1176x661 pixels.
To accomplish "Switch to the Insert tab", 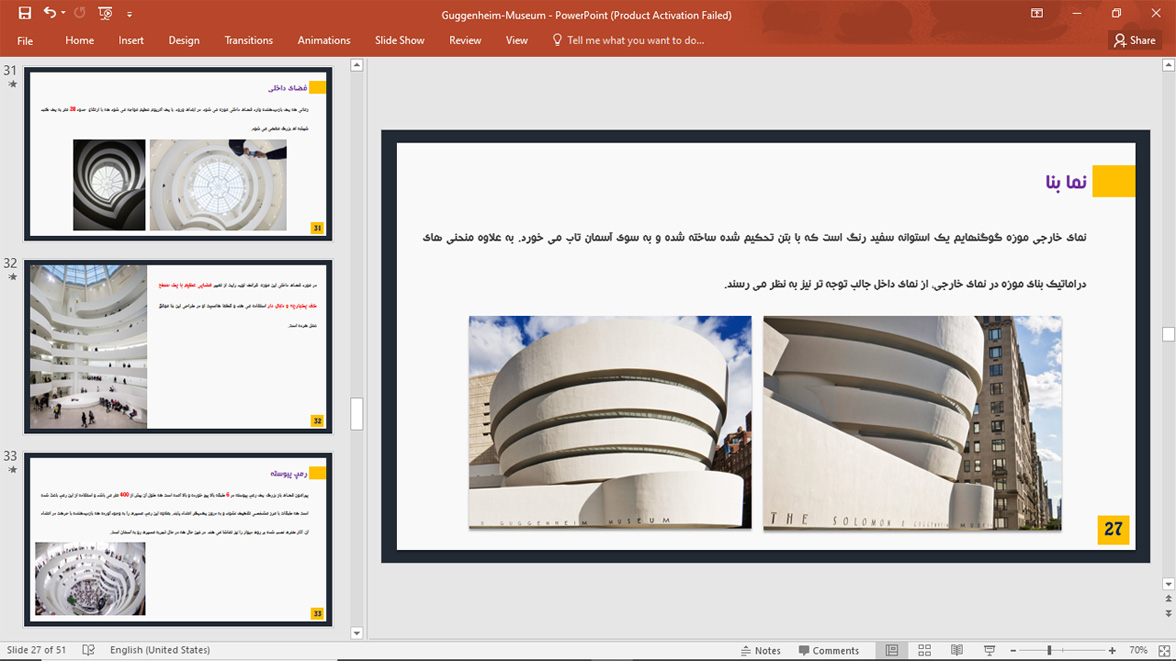I will click(x=131, y=41).
